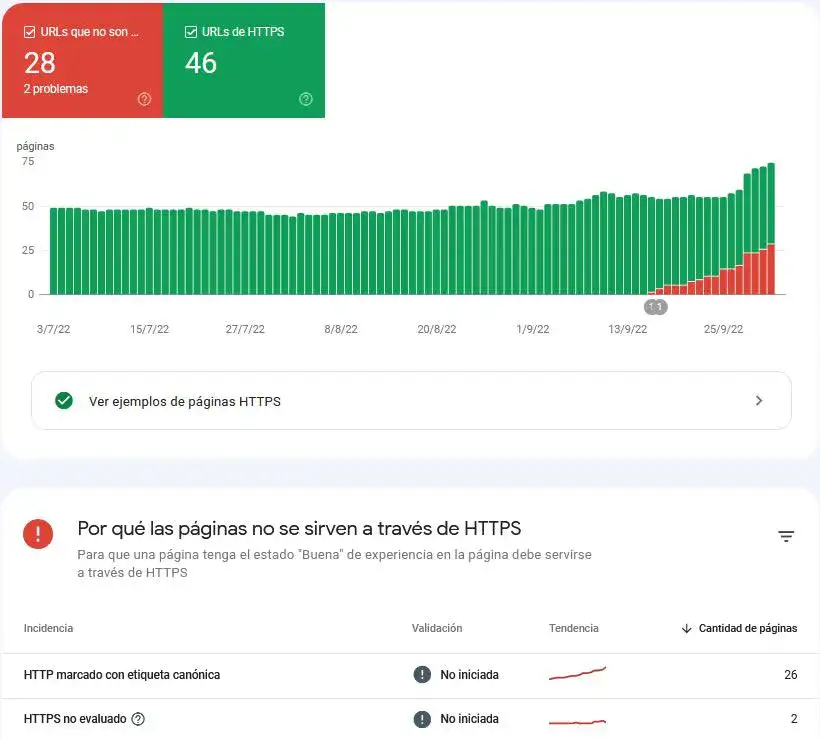Screen dimensions: 820x740
Task: Click status icon in 'HTTPS no evaluado' row
Action: point(422,719)
